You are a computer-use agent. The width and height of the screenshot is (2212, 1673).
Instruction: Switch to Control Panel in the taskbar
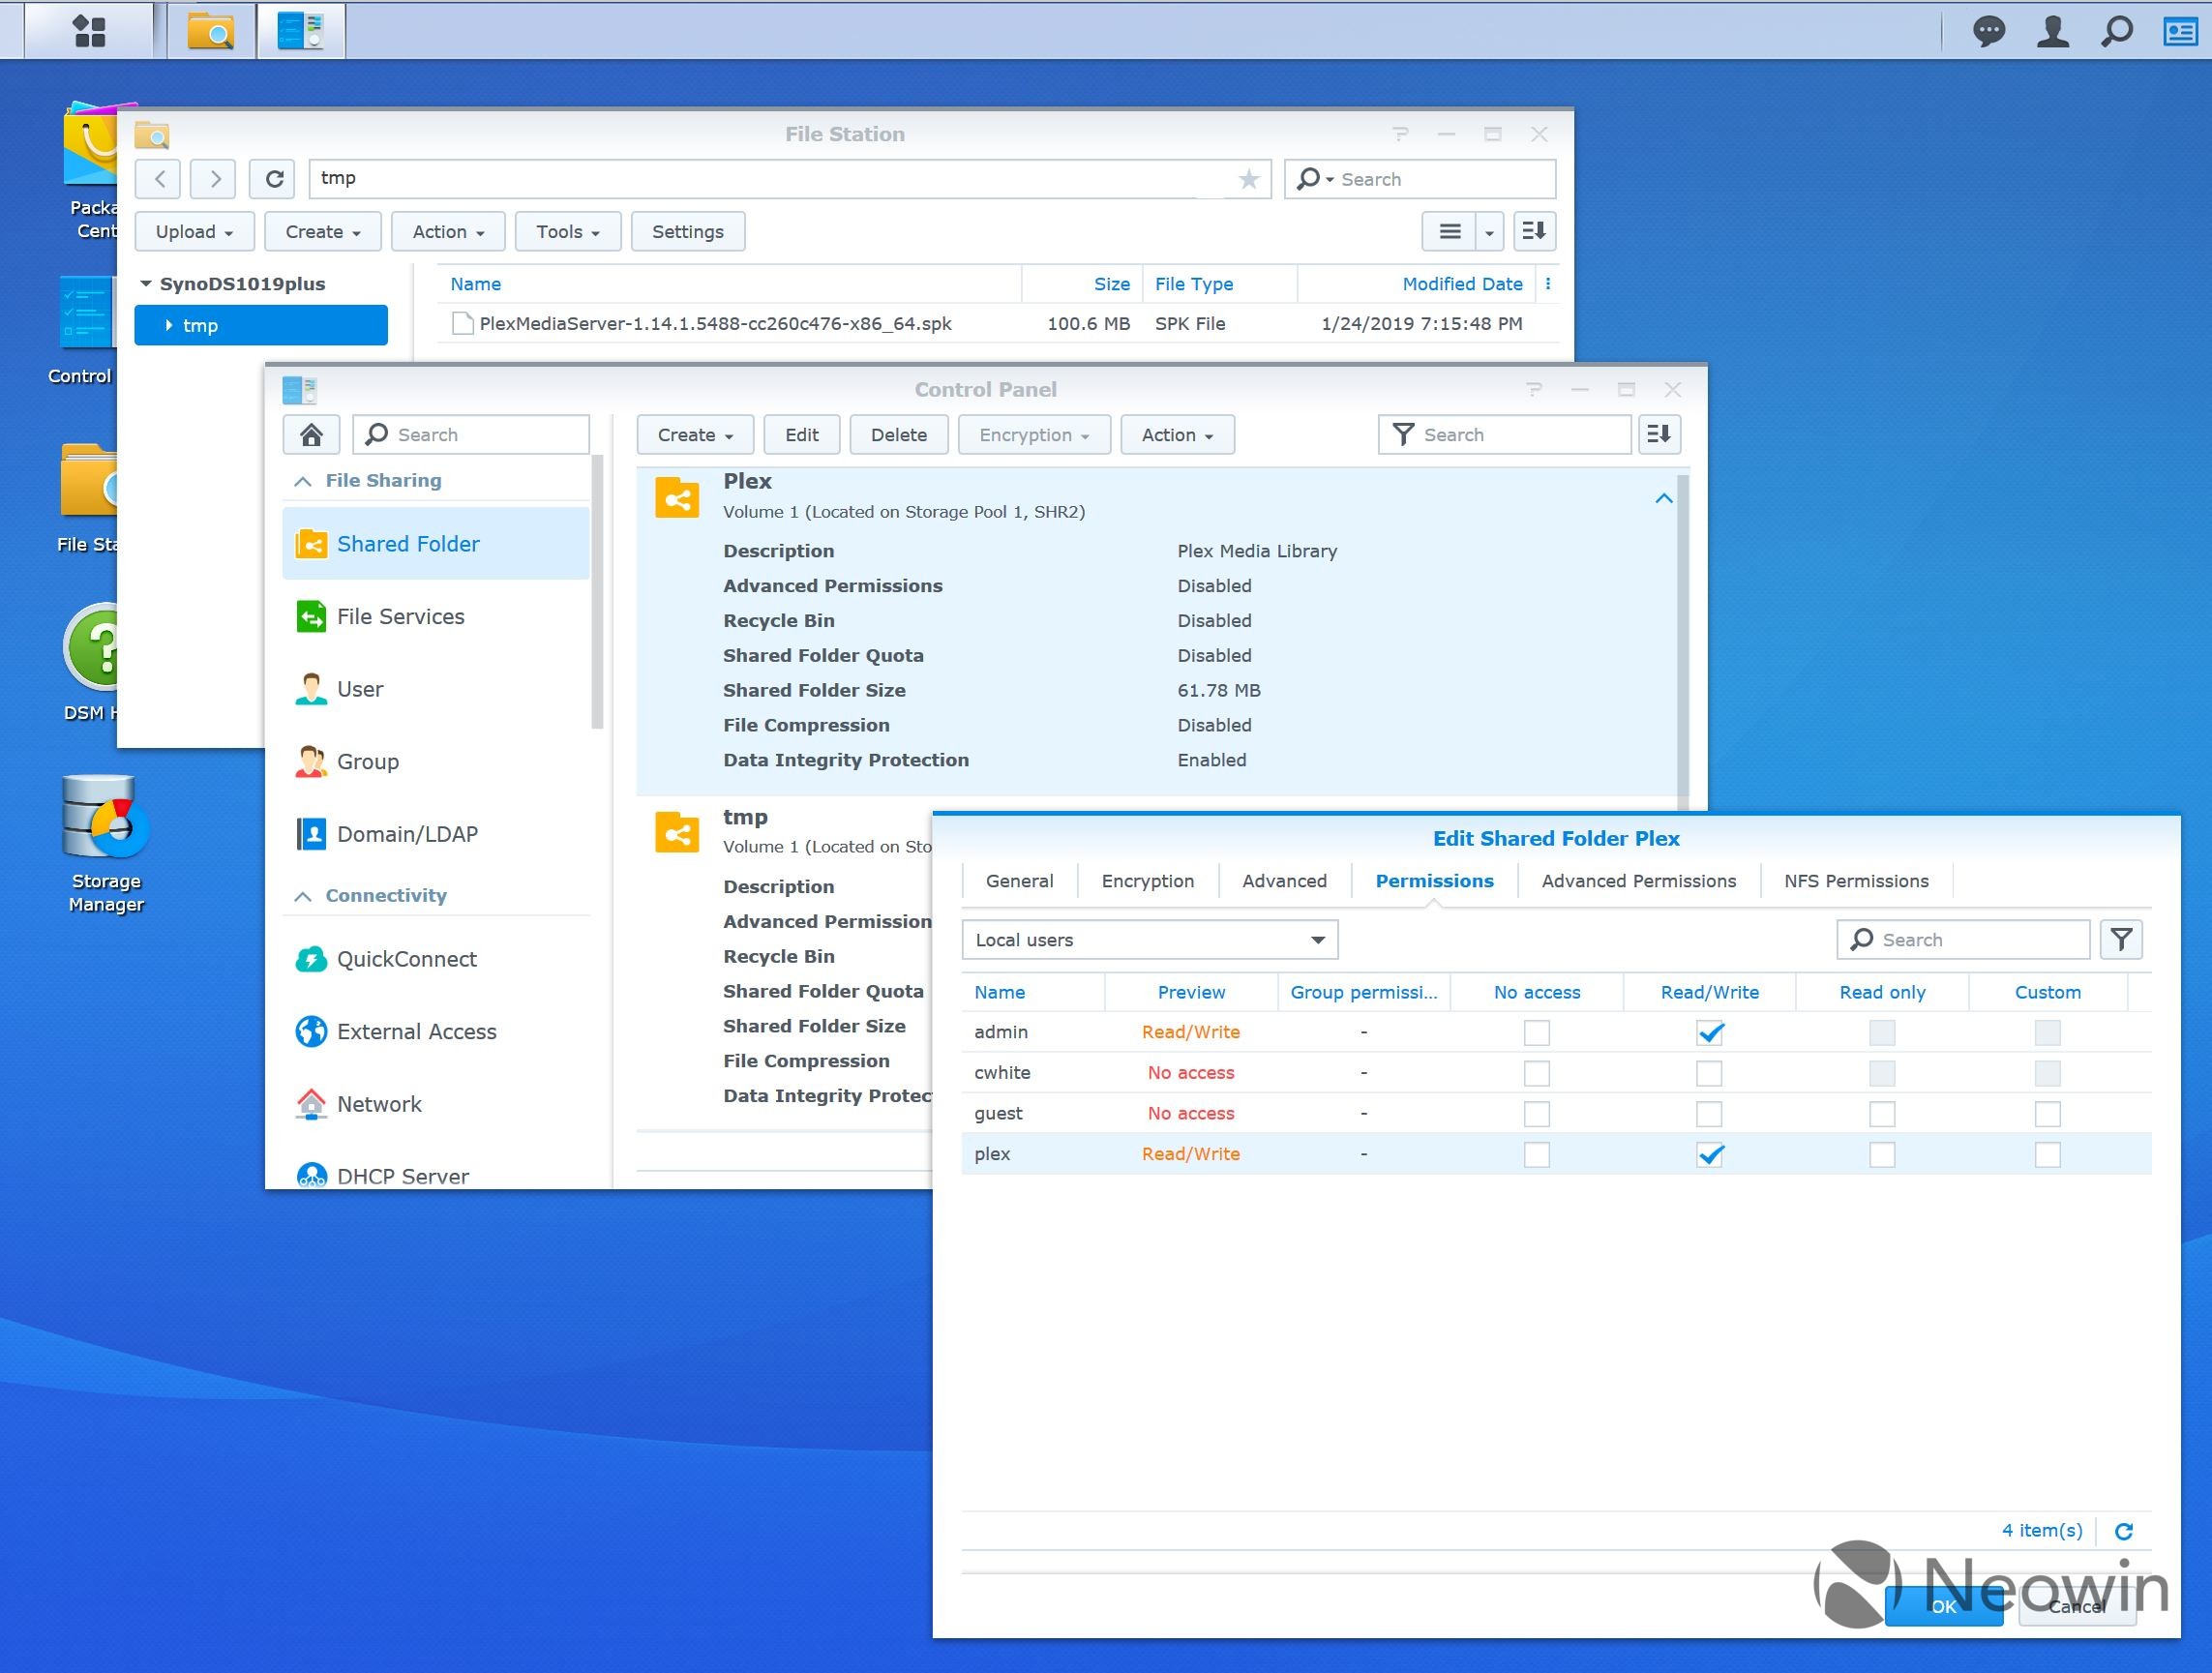pyautogui.click(x=301, y=31)
